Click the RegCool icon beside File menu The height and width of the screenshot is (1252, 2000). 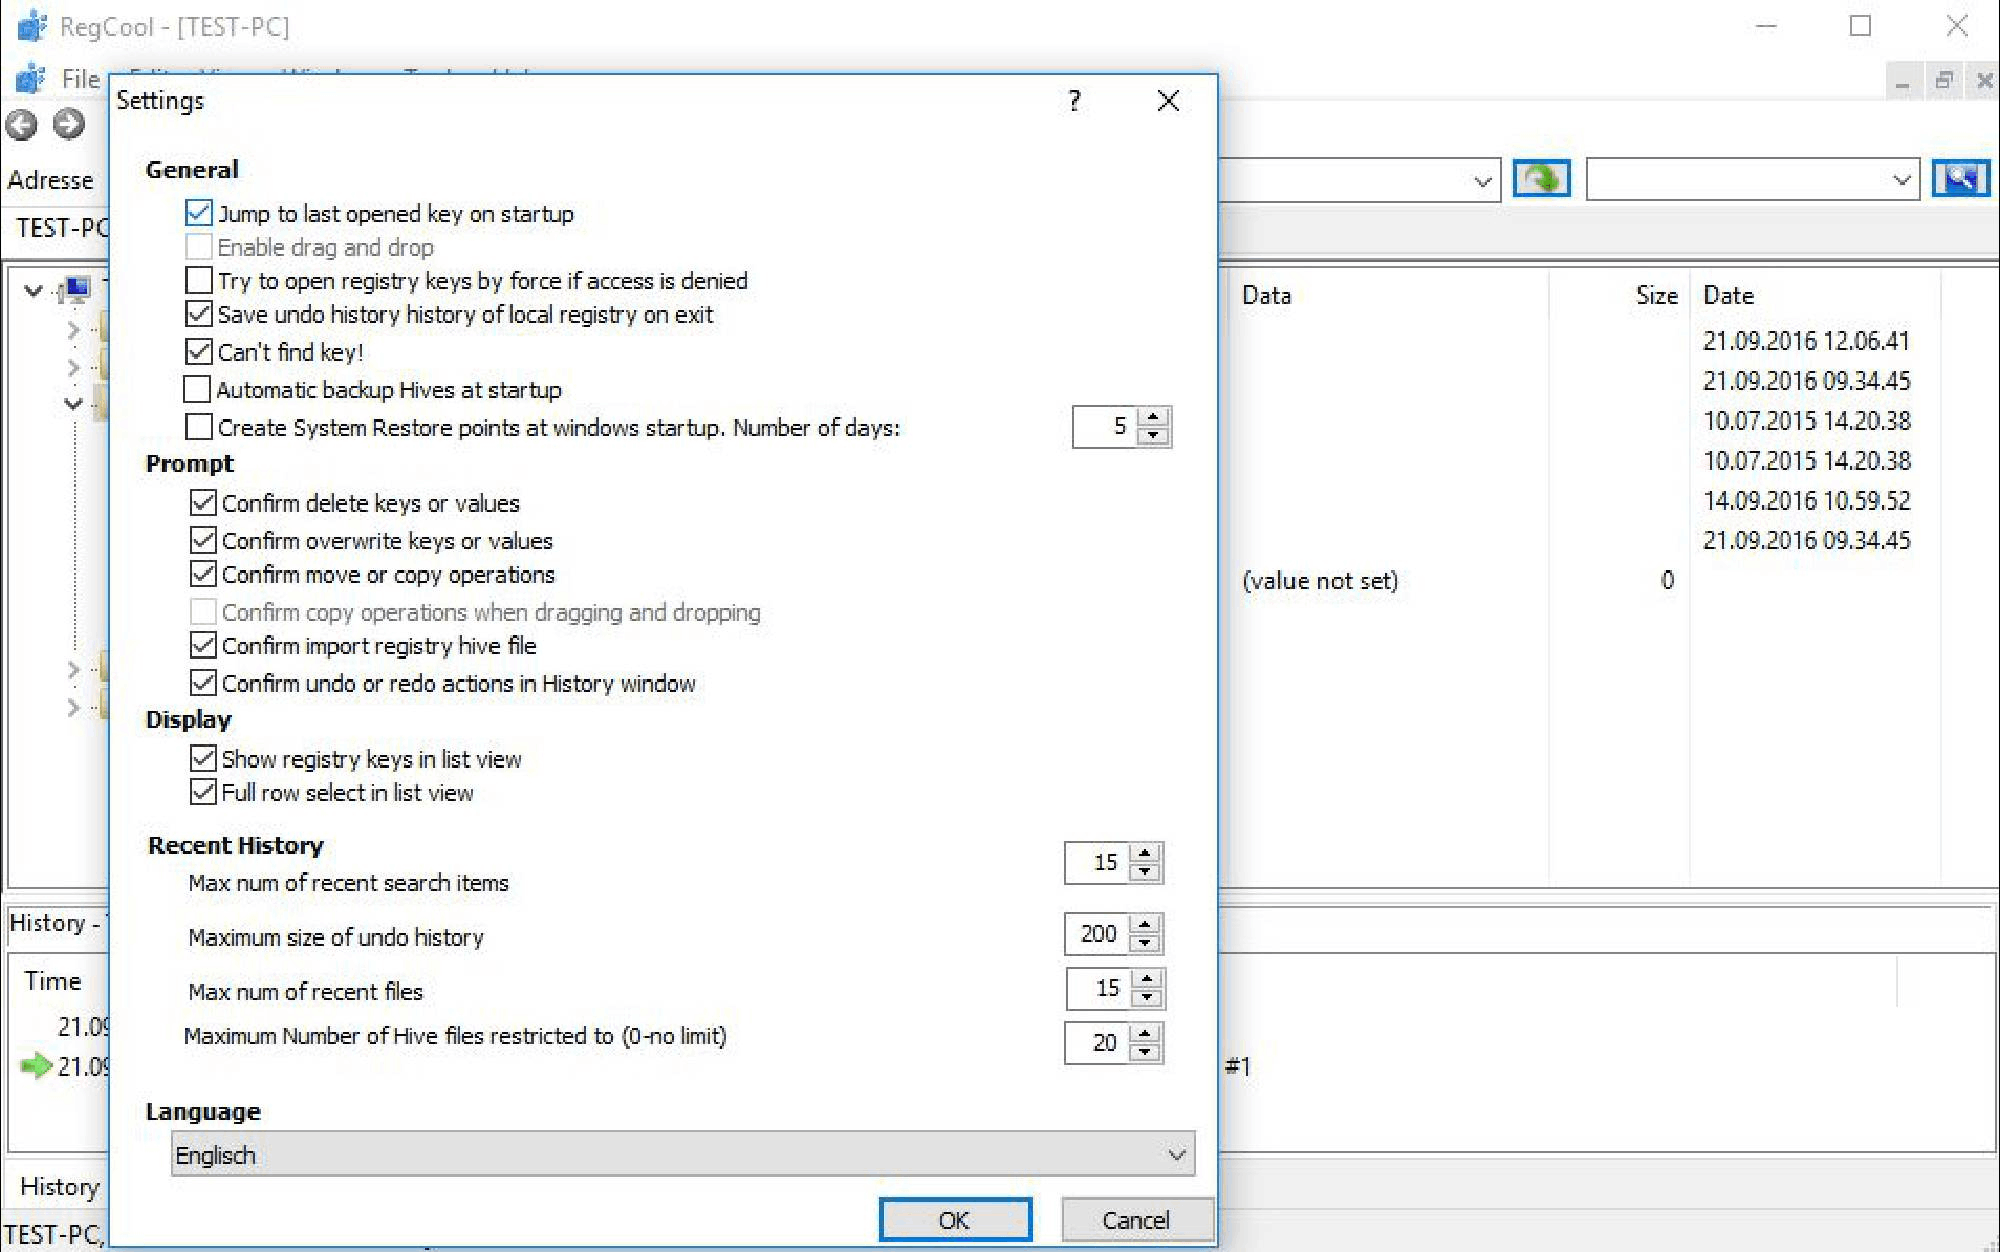coord(31,78)
